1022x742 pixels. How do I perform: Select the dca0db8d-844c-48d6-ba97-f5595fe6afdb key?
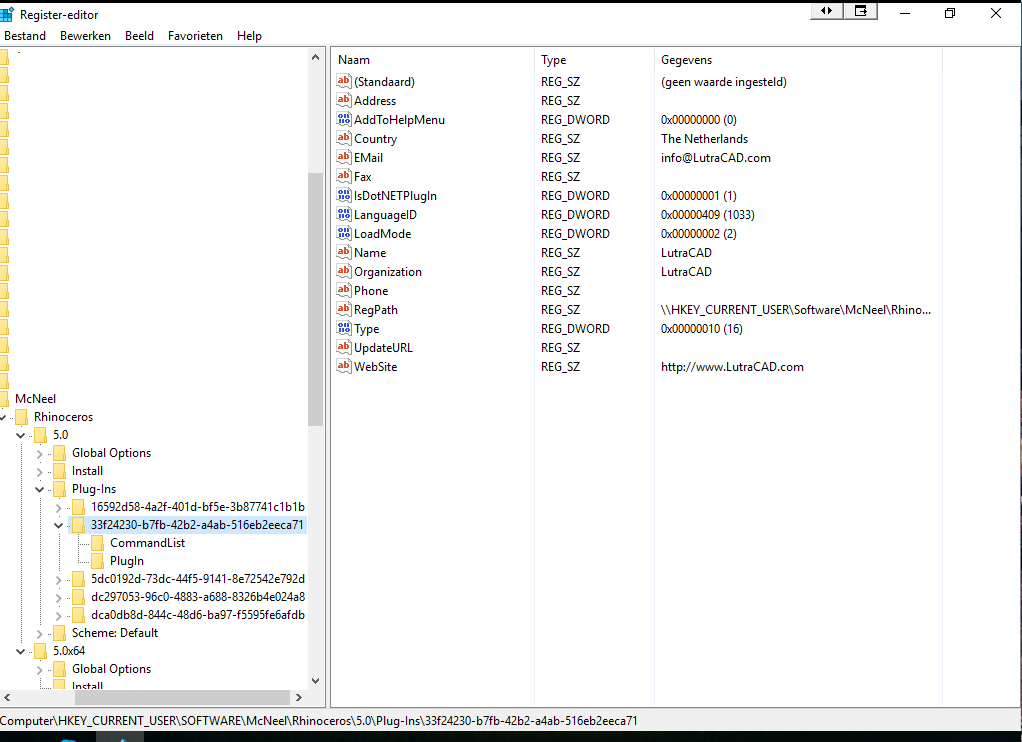pyautogui.click(x=197, y=615)
